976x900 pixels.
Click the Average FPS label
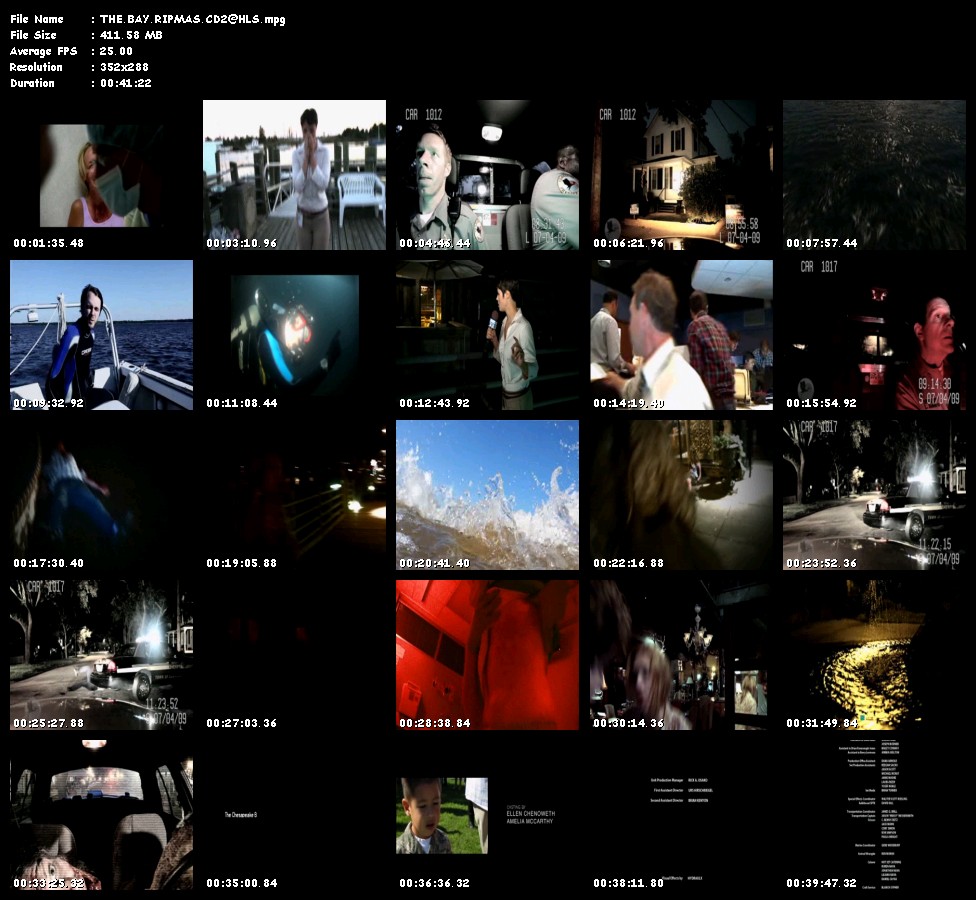(x=44, y=51)
